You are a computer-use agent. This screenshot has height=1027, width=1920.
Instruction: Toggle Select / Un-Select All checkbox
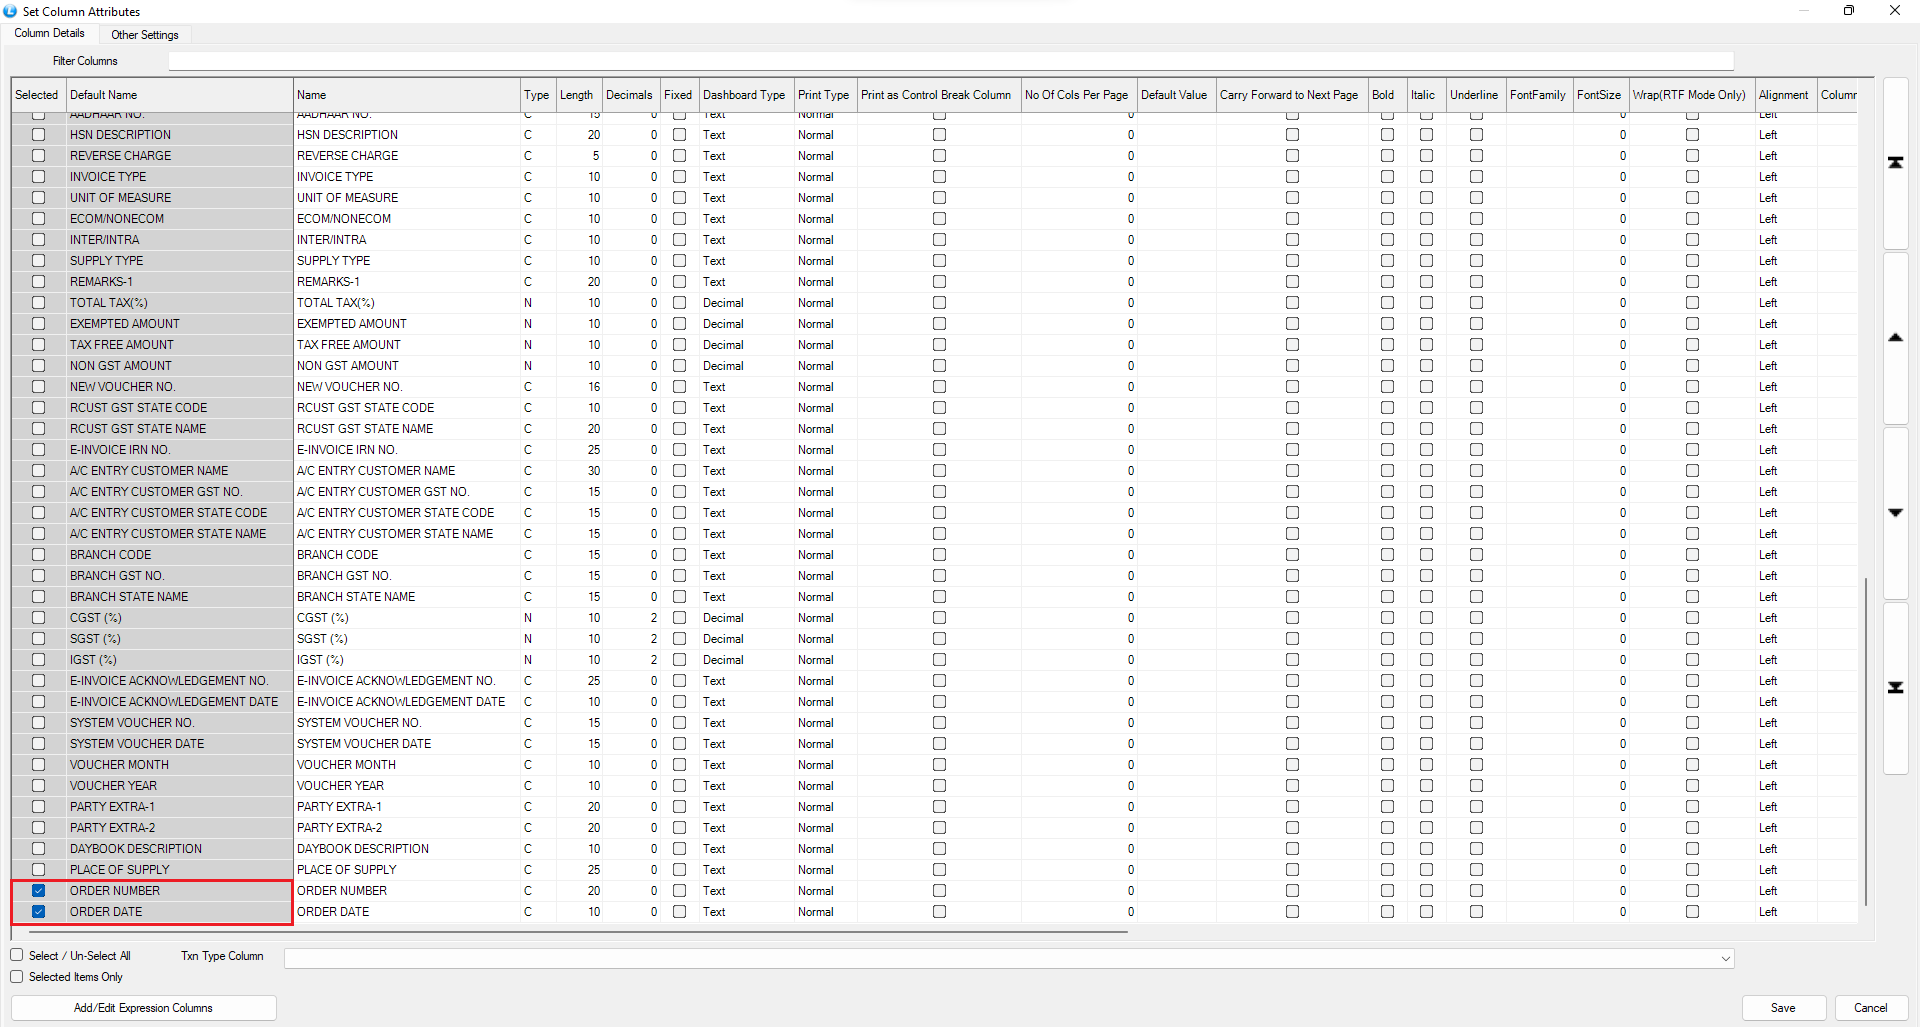(17, 955)
